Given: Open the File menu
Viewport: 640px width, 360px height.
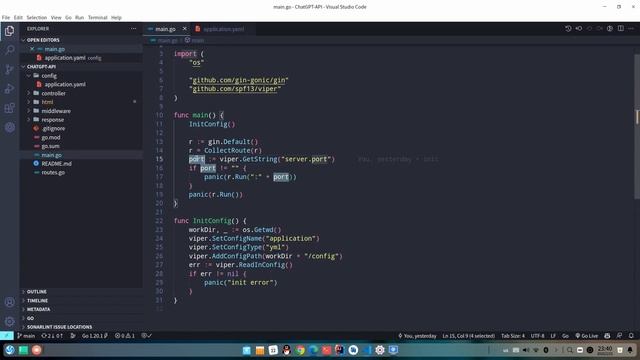Looking at the screenshot, I should click(6, 18).
